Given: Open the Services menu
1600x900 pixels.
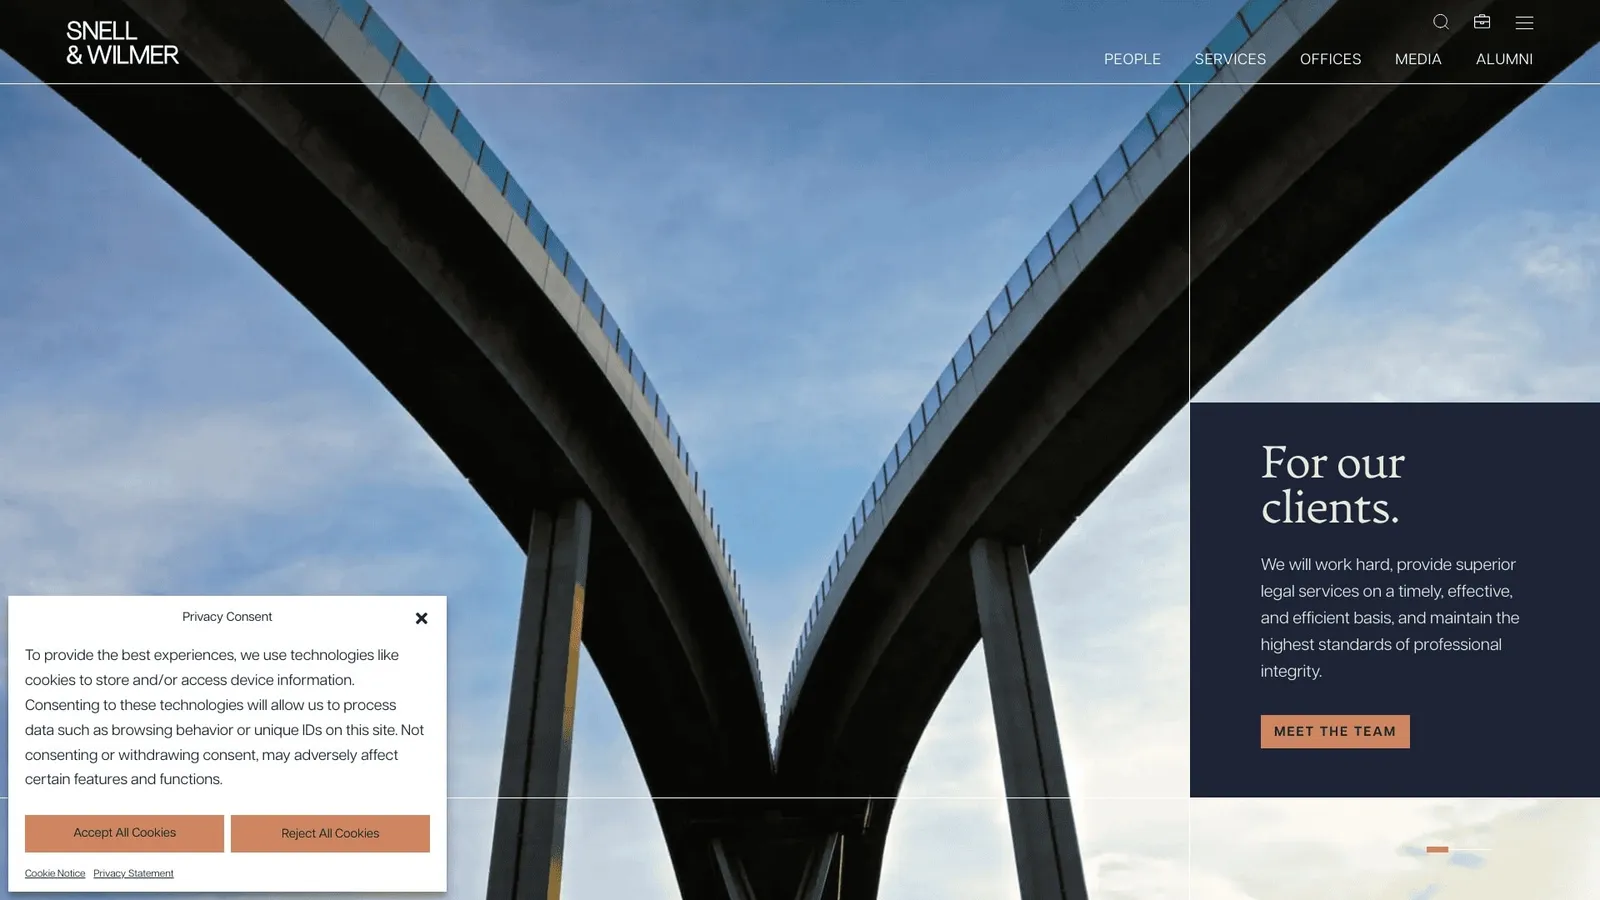Looking at the screenshot, I should tap(1230, 59).
